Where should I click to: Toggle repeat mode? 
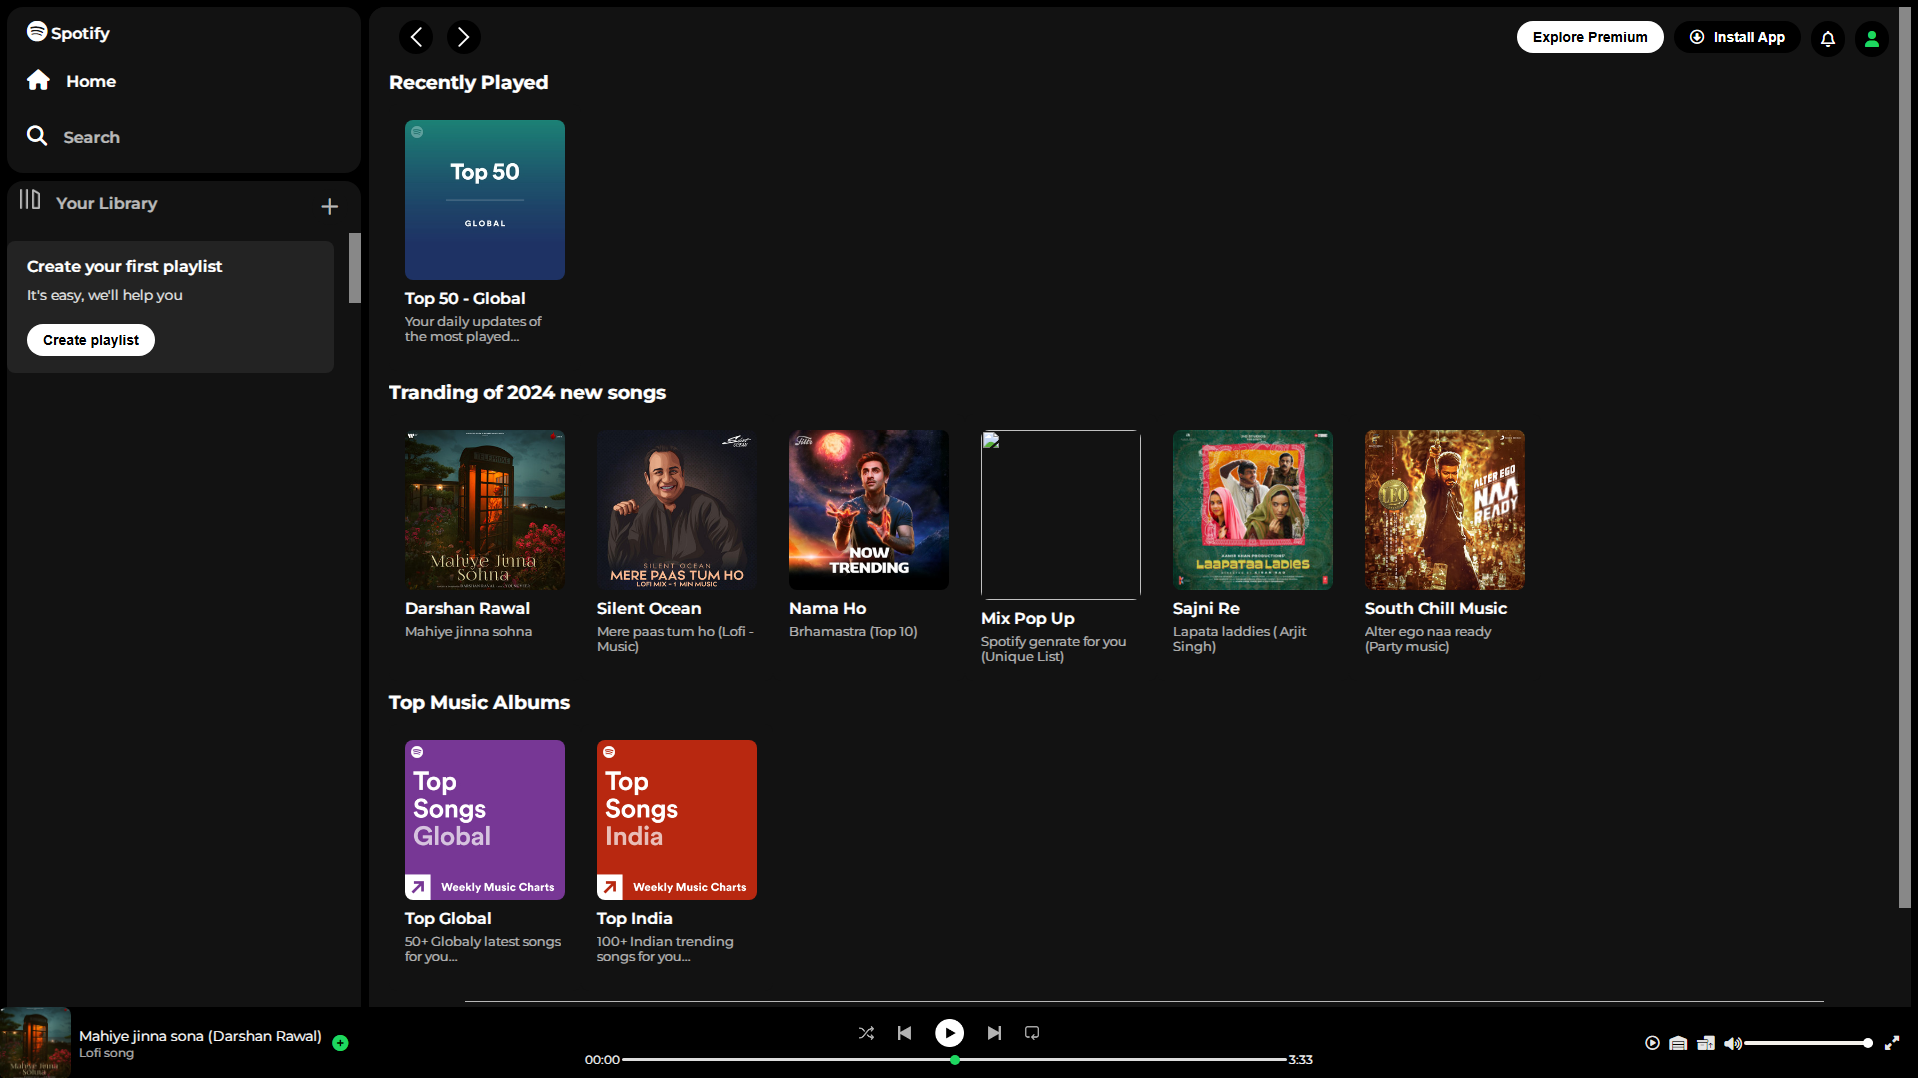[1032, 1033]
